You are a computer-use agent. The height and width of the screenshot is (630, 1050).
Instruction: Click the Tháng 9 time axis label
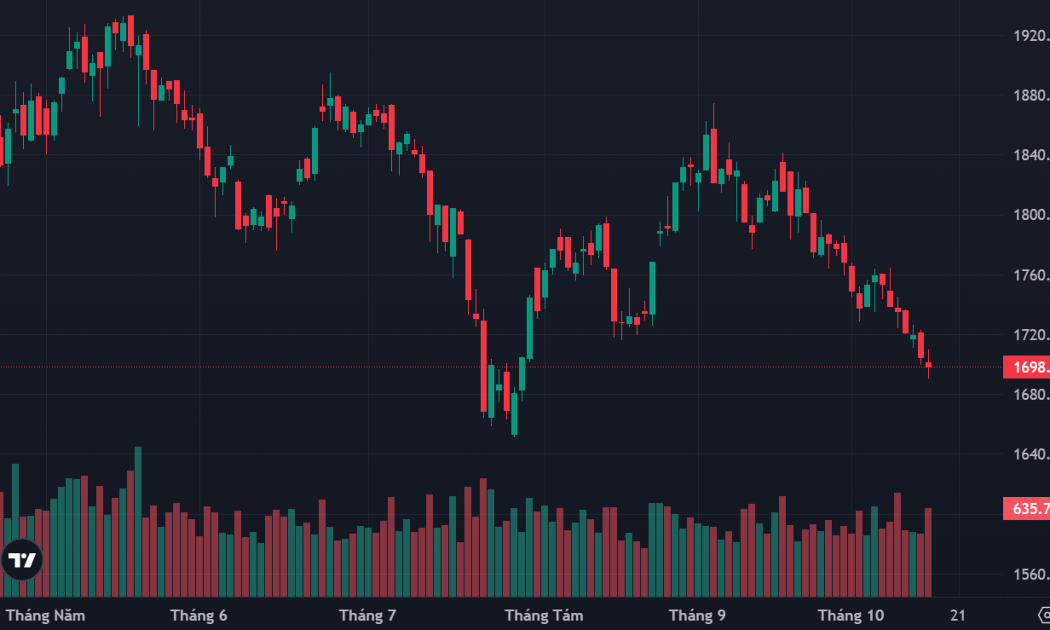point(697,615)
